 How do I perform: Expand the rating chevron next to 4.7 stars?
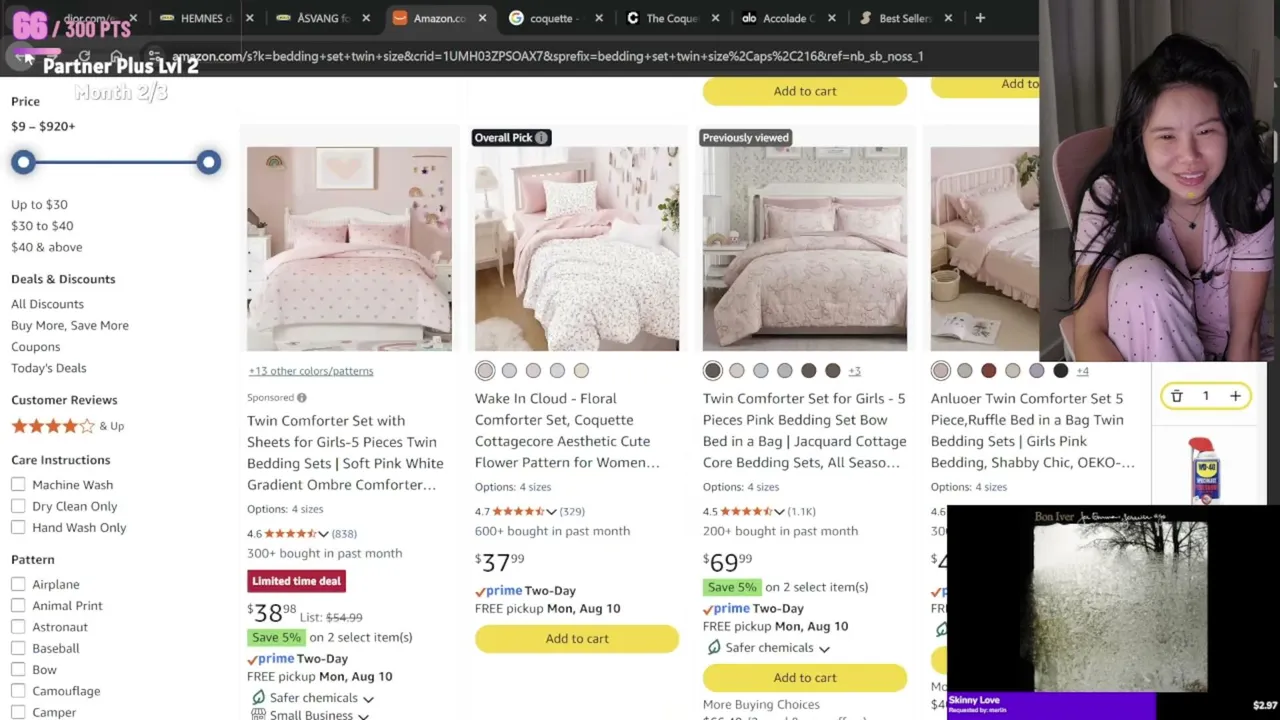551,512
